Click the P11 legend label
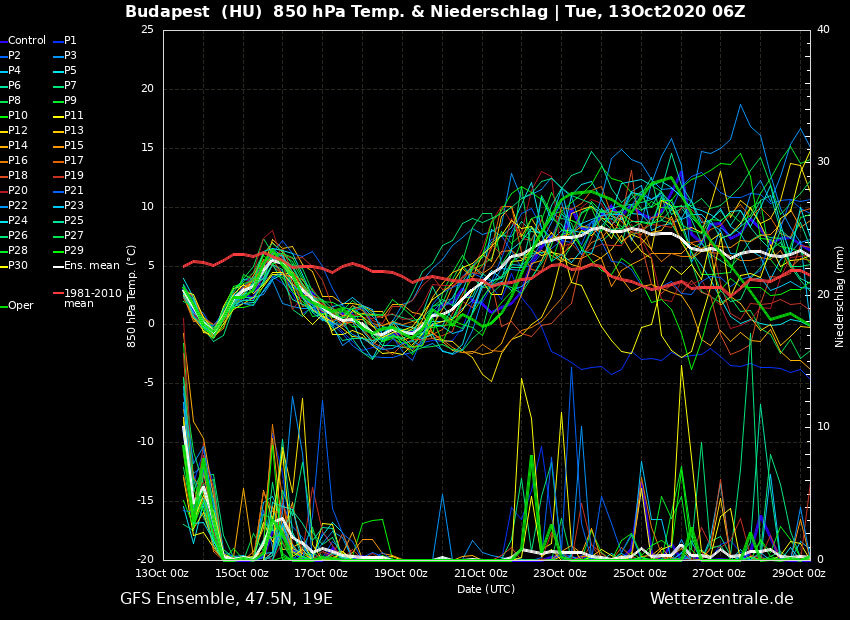The width and height of the screenshot is (850, 620). [74, 116]
